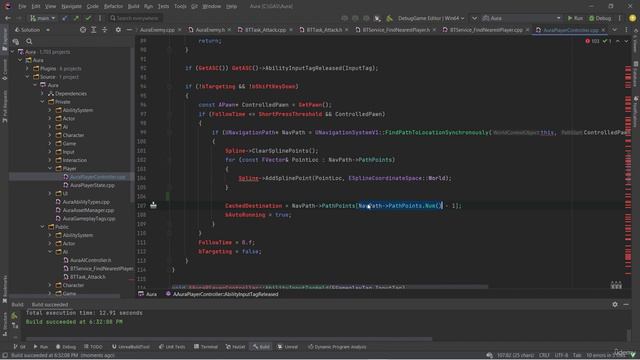Viewport: 640px width, 360px height.
Task: Click the editor horizontal scrollbar
Action: (x=329, y=287)
